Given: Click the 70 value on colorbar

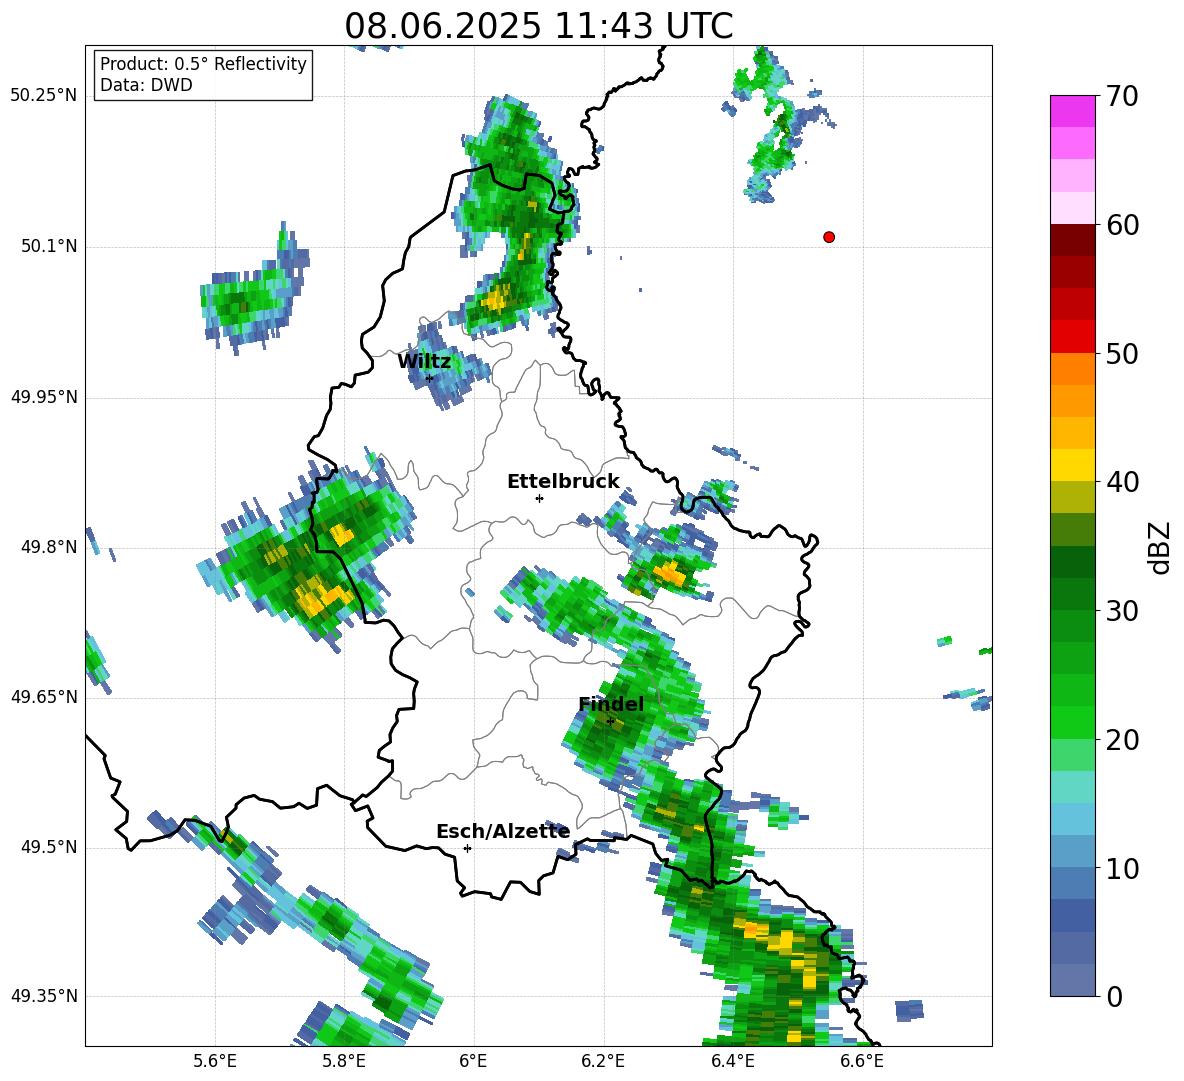Looking at the screenshot, I should [1122, 97].
